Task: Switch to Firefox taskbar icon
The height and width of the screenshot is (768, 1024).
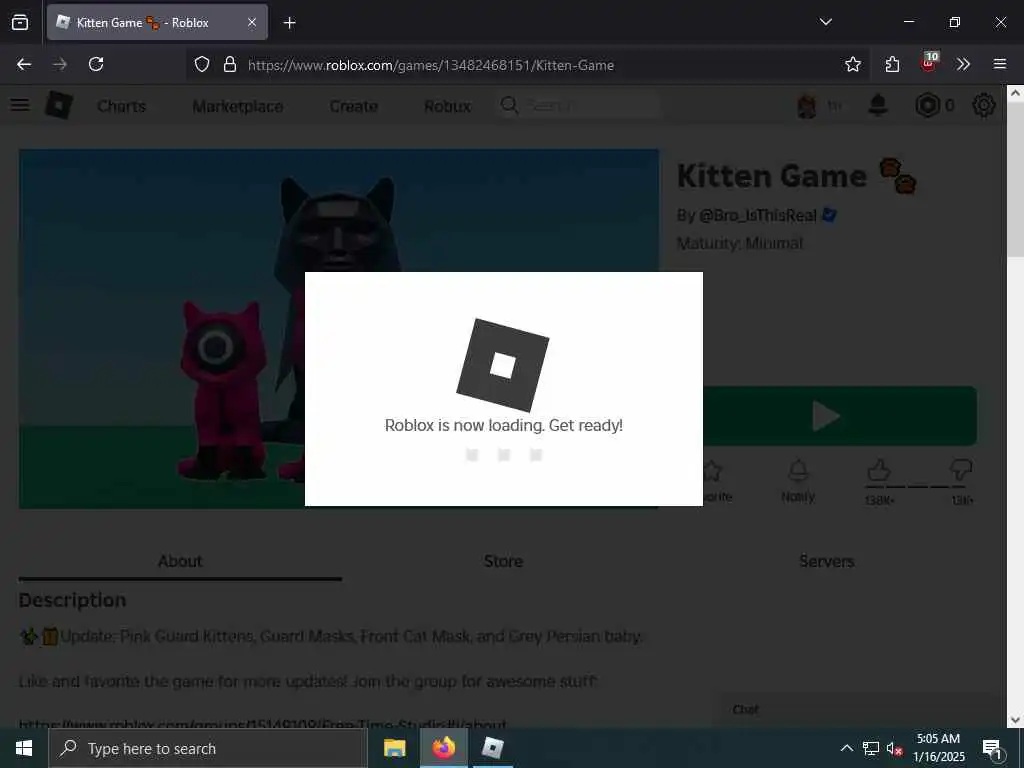Action: [x=443, y=748]
